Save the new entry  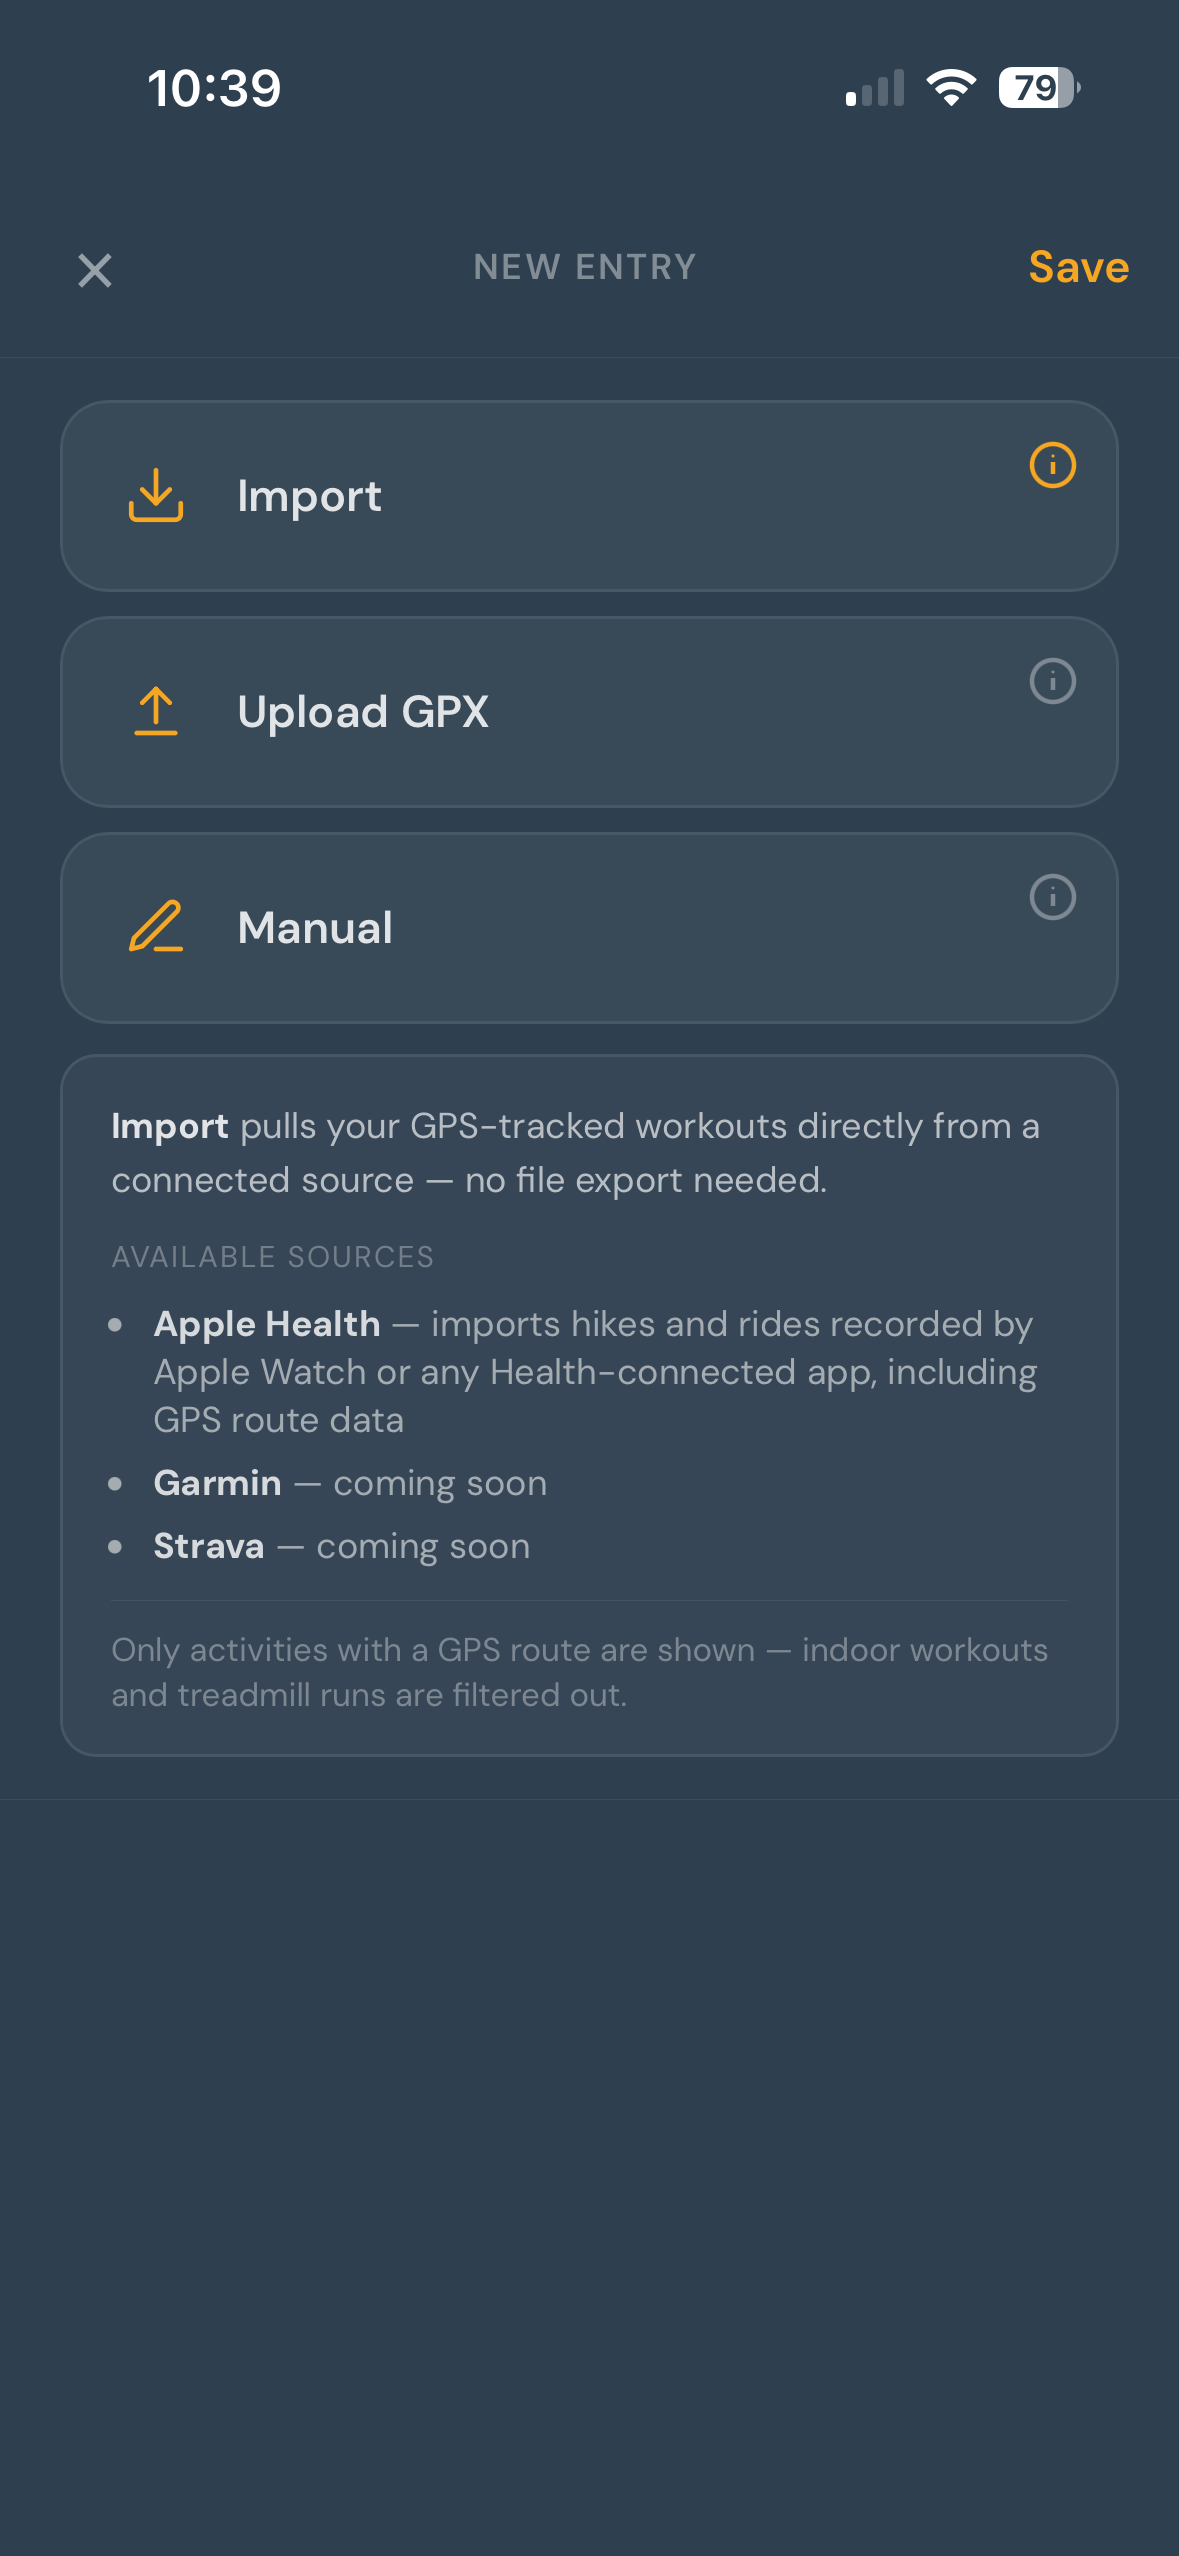pyautogui.click(x=1079, y=267)
